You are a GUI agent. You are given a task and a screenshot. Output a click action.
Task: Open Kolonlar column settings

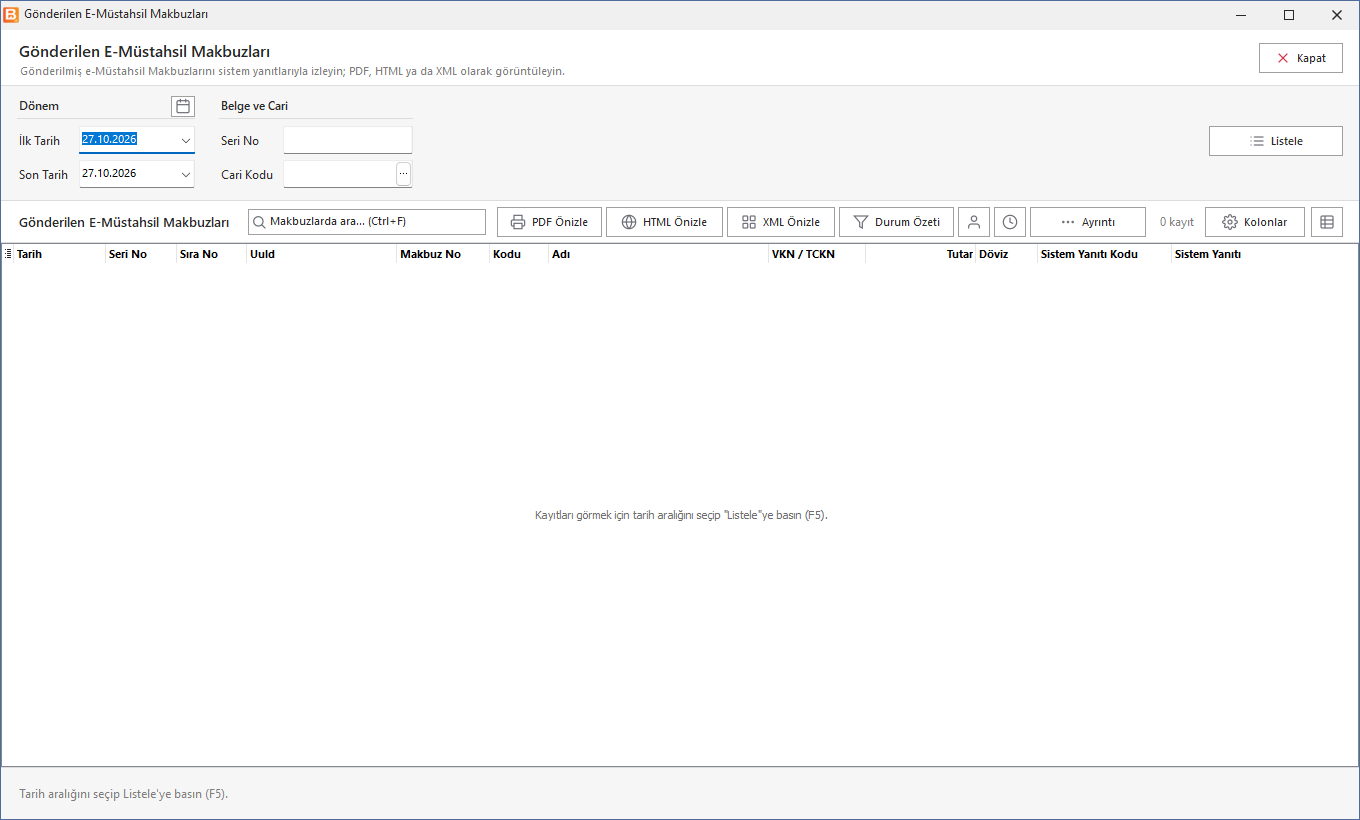coord(1255,222)
